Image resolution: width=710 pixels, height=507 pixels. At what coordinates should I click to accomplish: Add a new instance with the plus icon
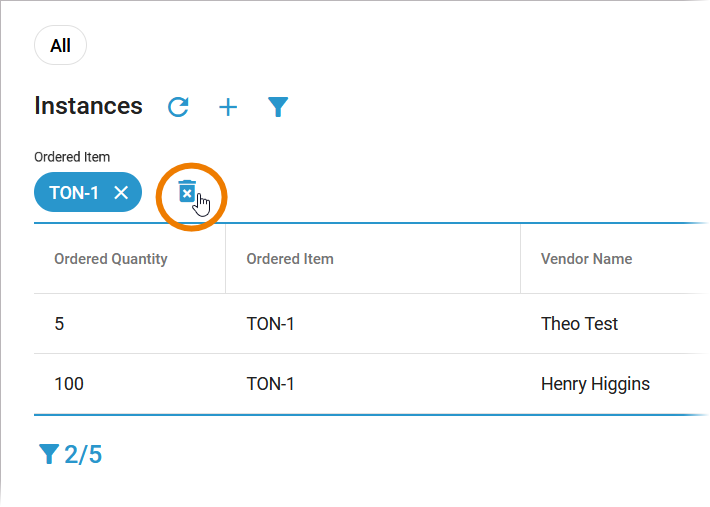pyautogui.click(x=228, y=107)
